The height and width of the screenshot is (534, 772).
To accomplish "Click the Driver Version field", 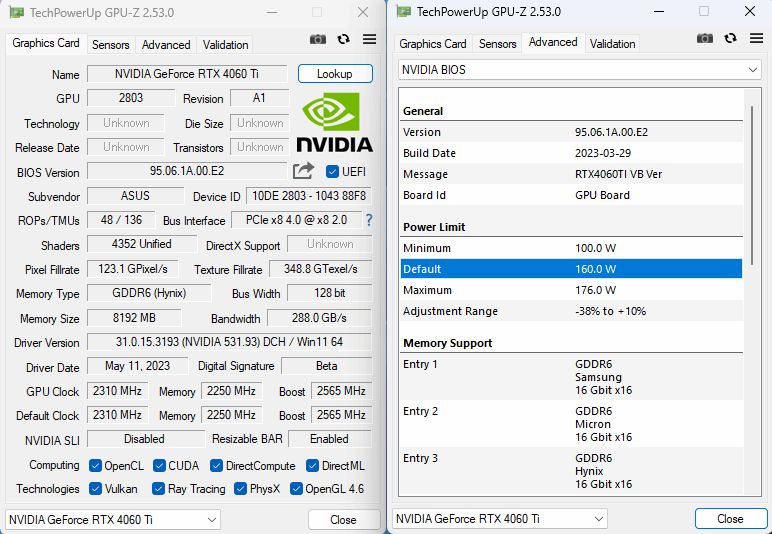I will (229, 342).
